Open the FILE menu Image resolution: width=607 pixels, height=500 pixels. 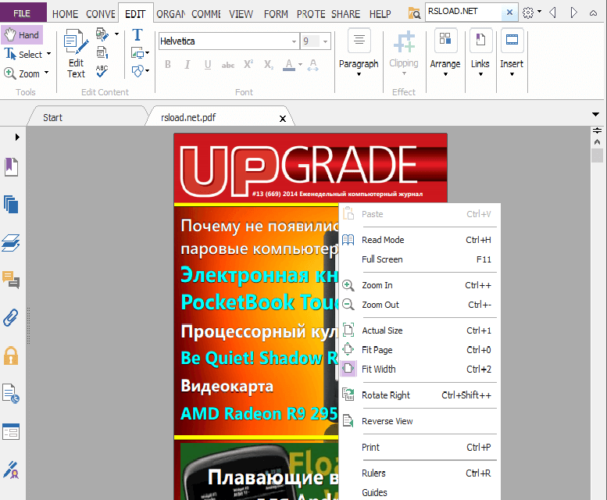click(22, 14)
